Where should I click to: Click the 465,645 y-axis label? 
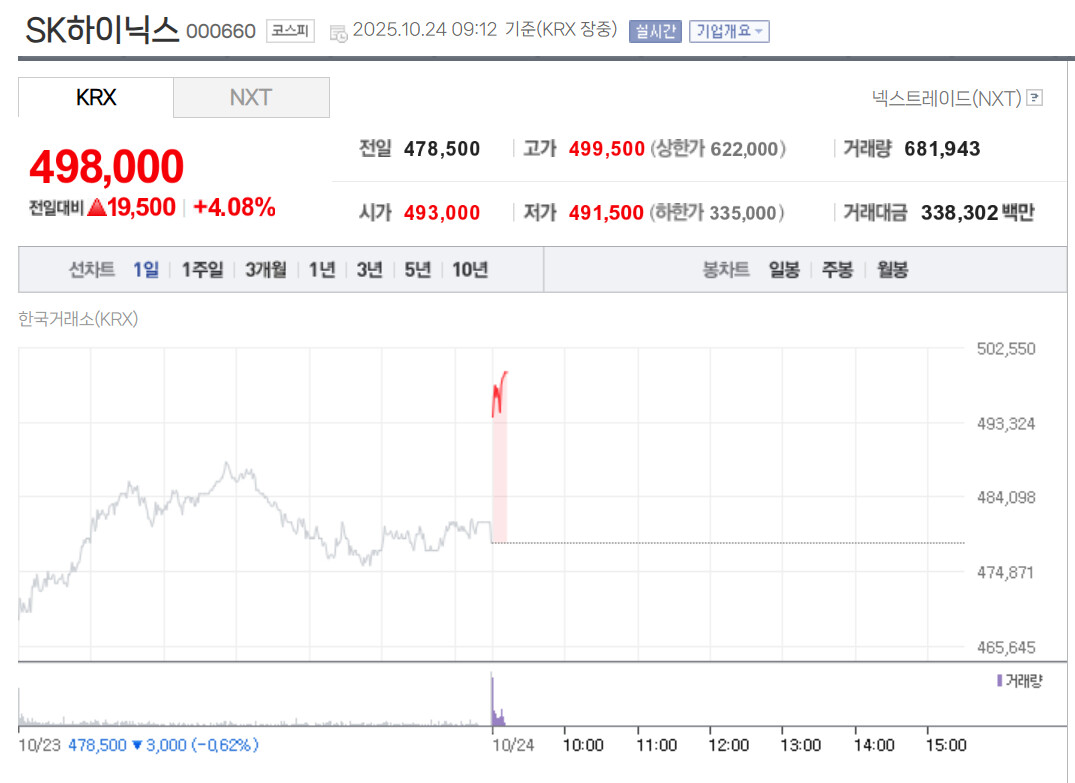pos(1006,647)
